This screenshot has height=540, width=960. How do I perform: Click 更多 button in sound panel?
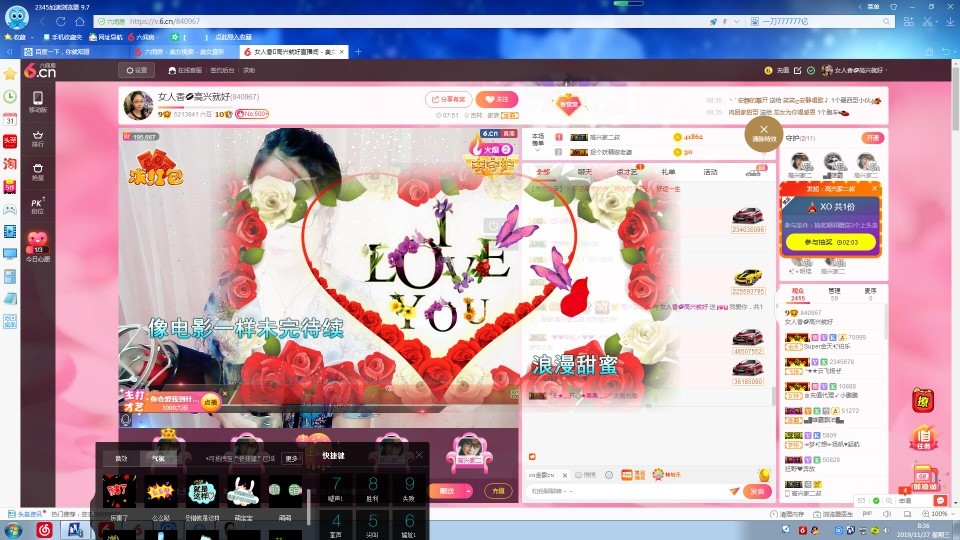[x=291, y=458]
